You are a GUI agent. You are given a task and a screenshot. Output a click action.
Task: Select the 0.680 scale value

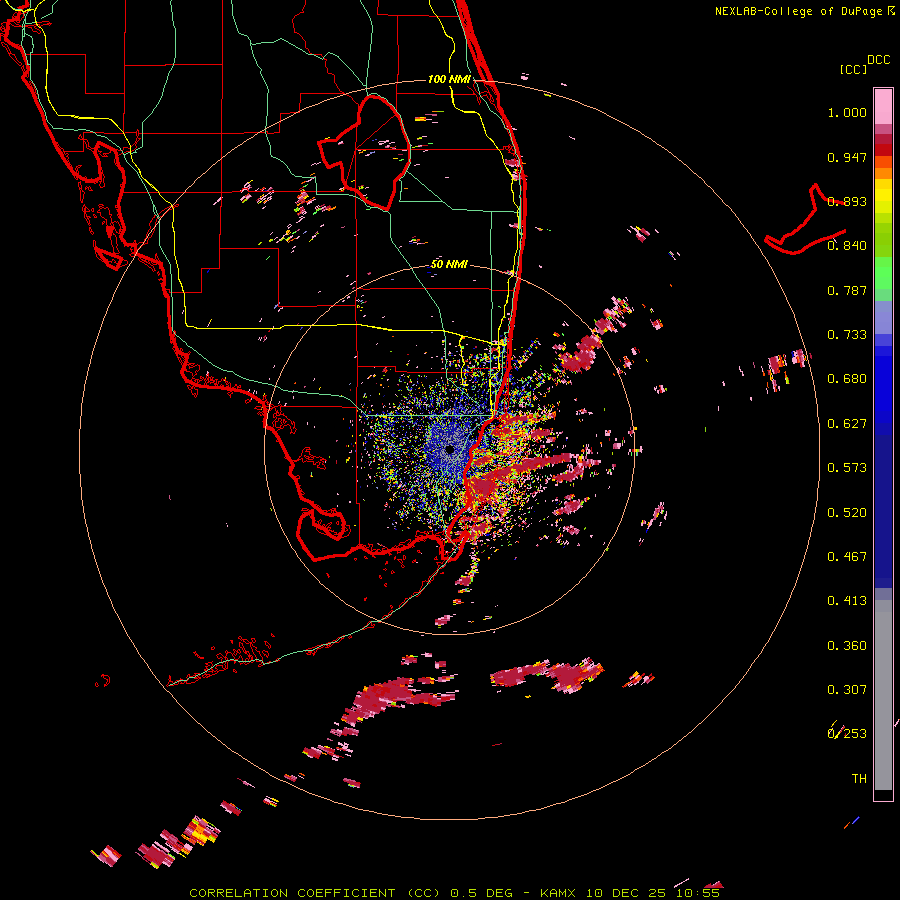tap(847, 379)
